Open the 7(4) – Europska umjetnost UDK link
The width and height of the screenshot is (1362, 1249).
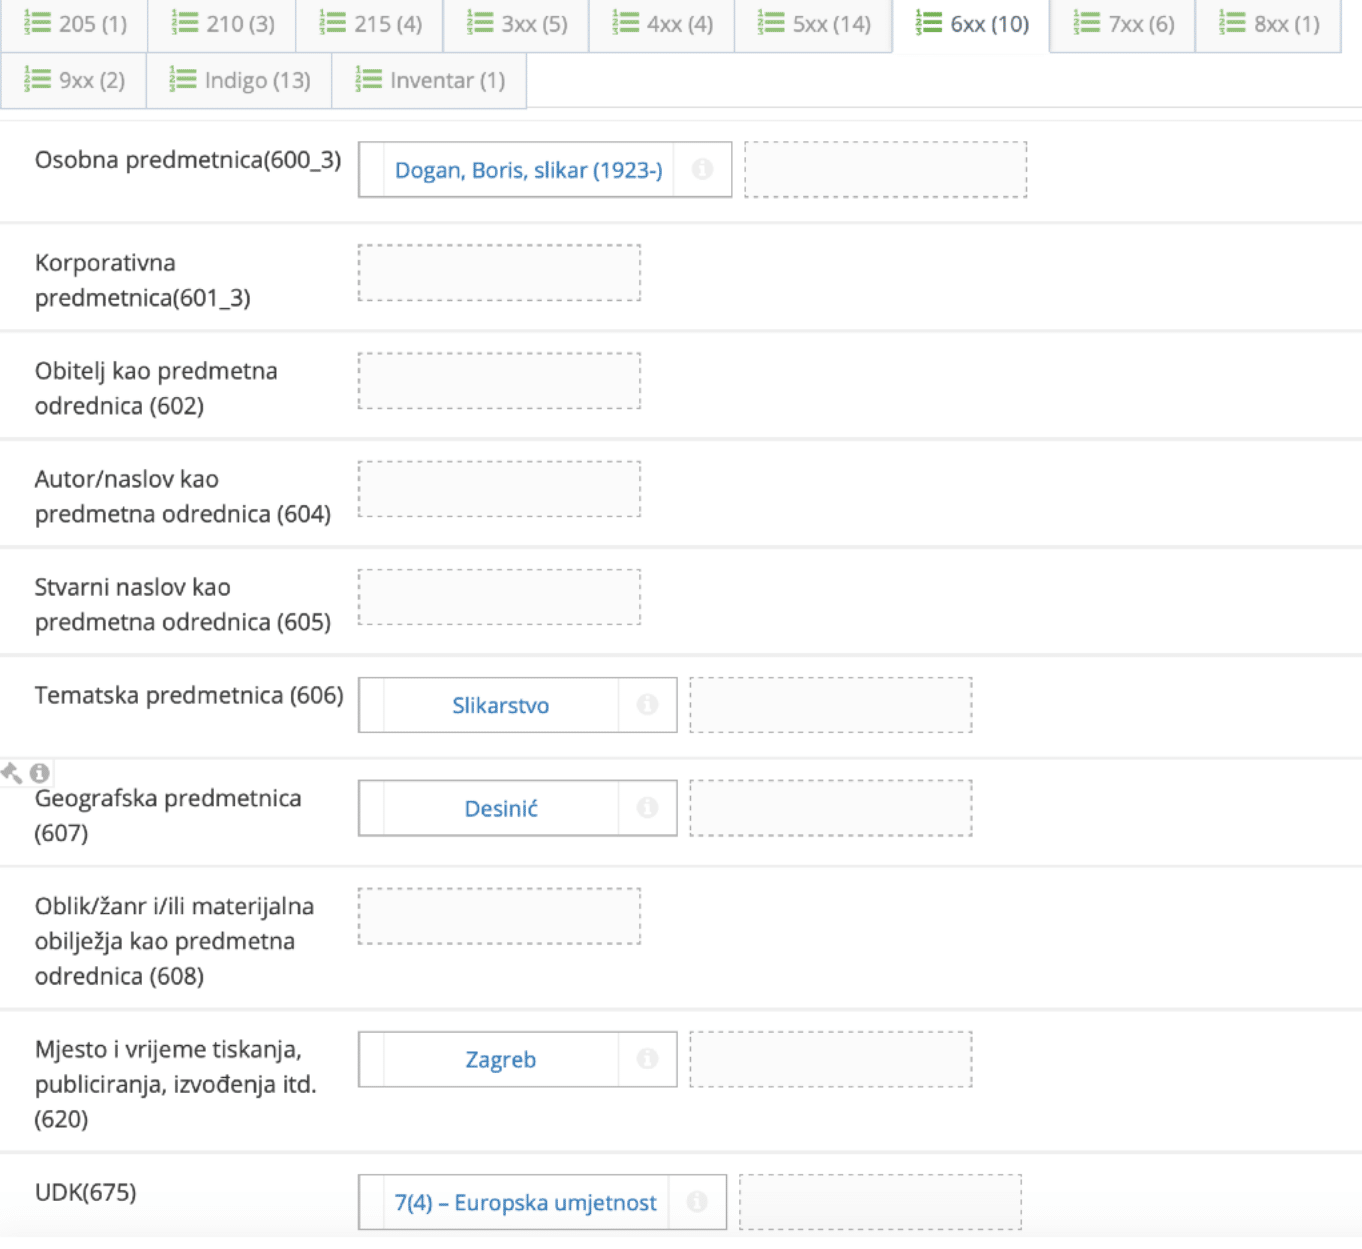(x=526, y=1203)
